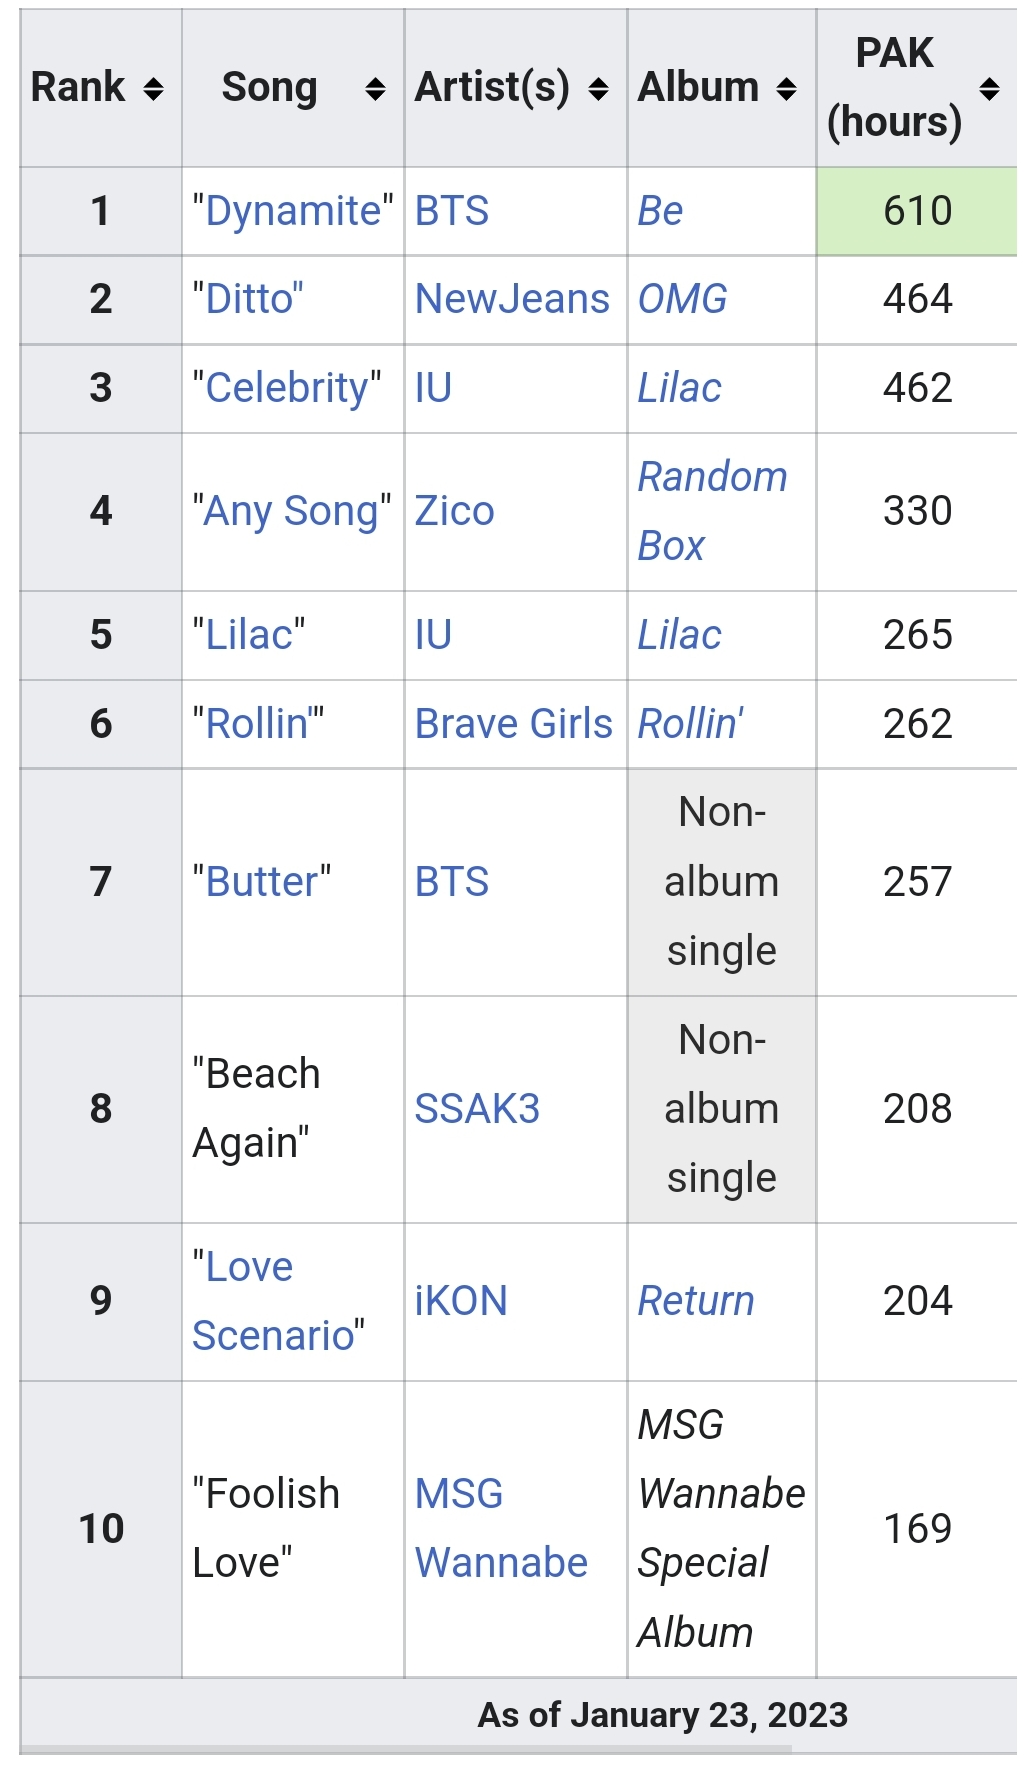Open the NewJeans artist link

[x=512, y=299]
